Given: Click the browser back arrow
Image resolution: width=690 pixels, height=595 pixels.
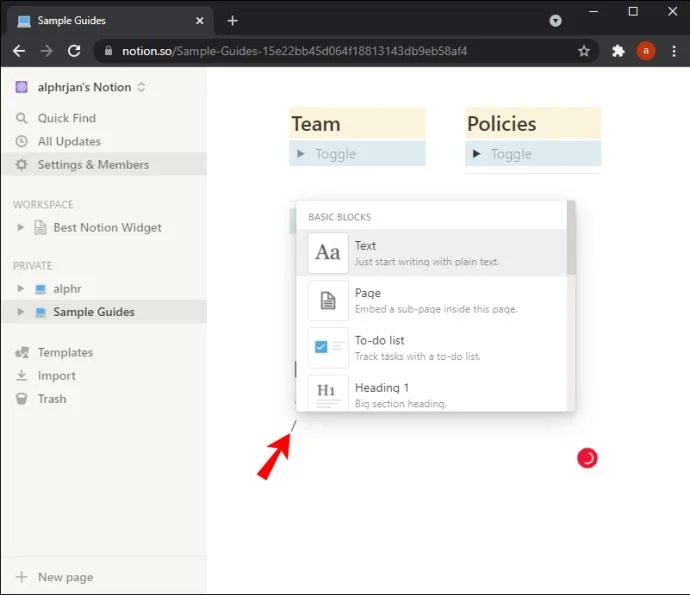Looking at the screenshot, I should pyautogui.click(x=19, y=51).
